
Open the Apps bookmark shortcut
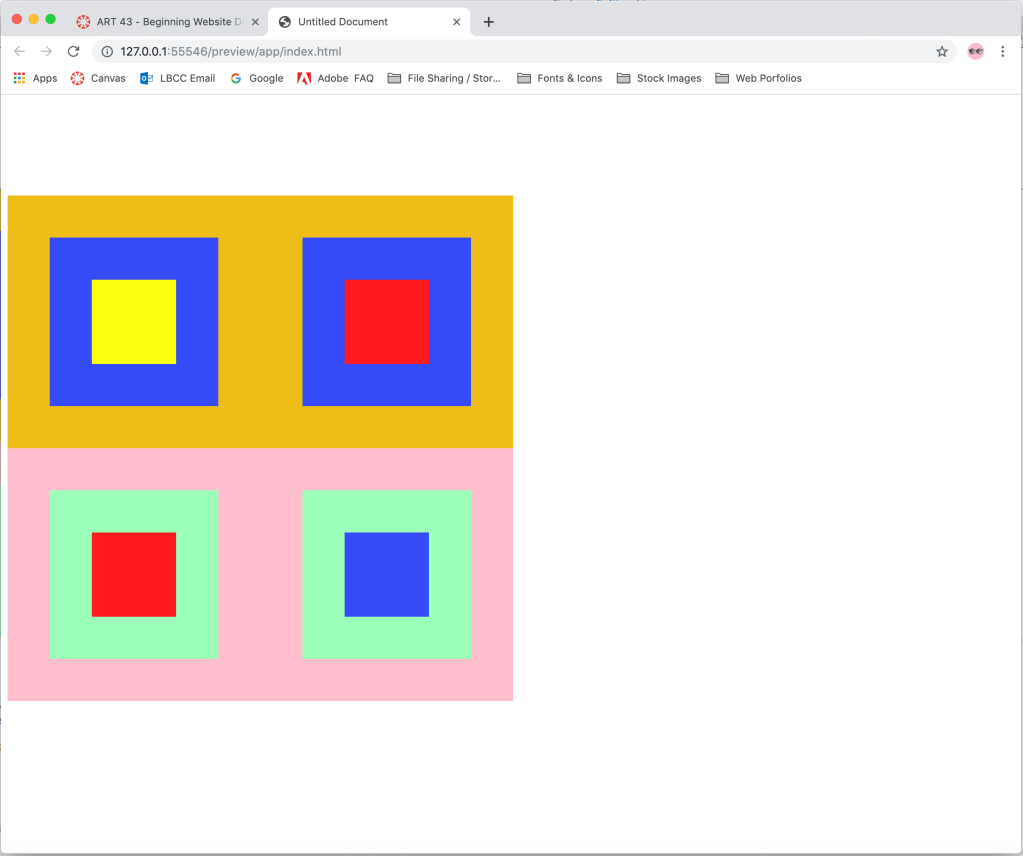(35, 78)
